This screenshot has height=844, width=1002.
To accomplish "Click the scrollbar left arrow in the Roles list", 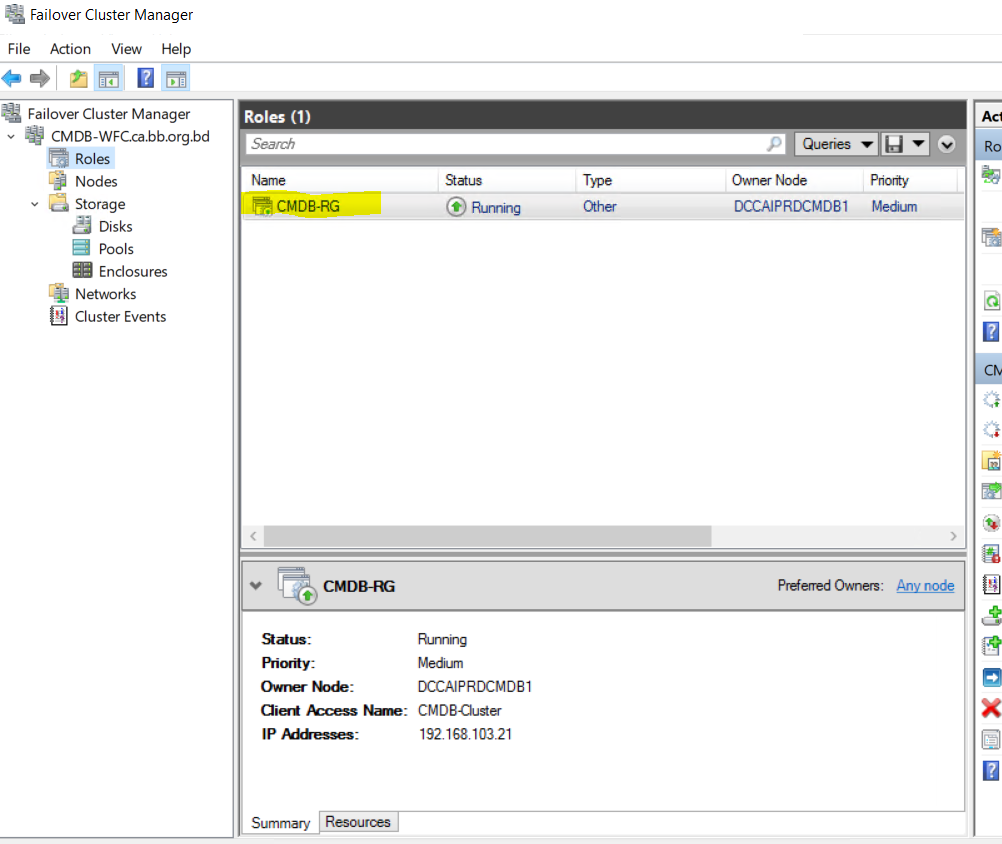I will 253,536.
